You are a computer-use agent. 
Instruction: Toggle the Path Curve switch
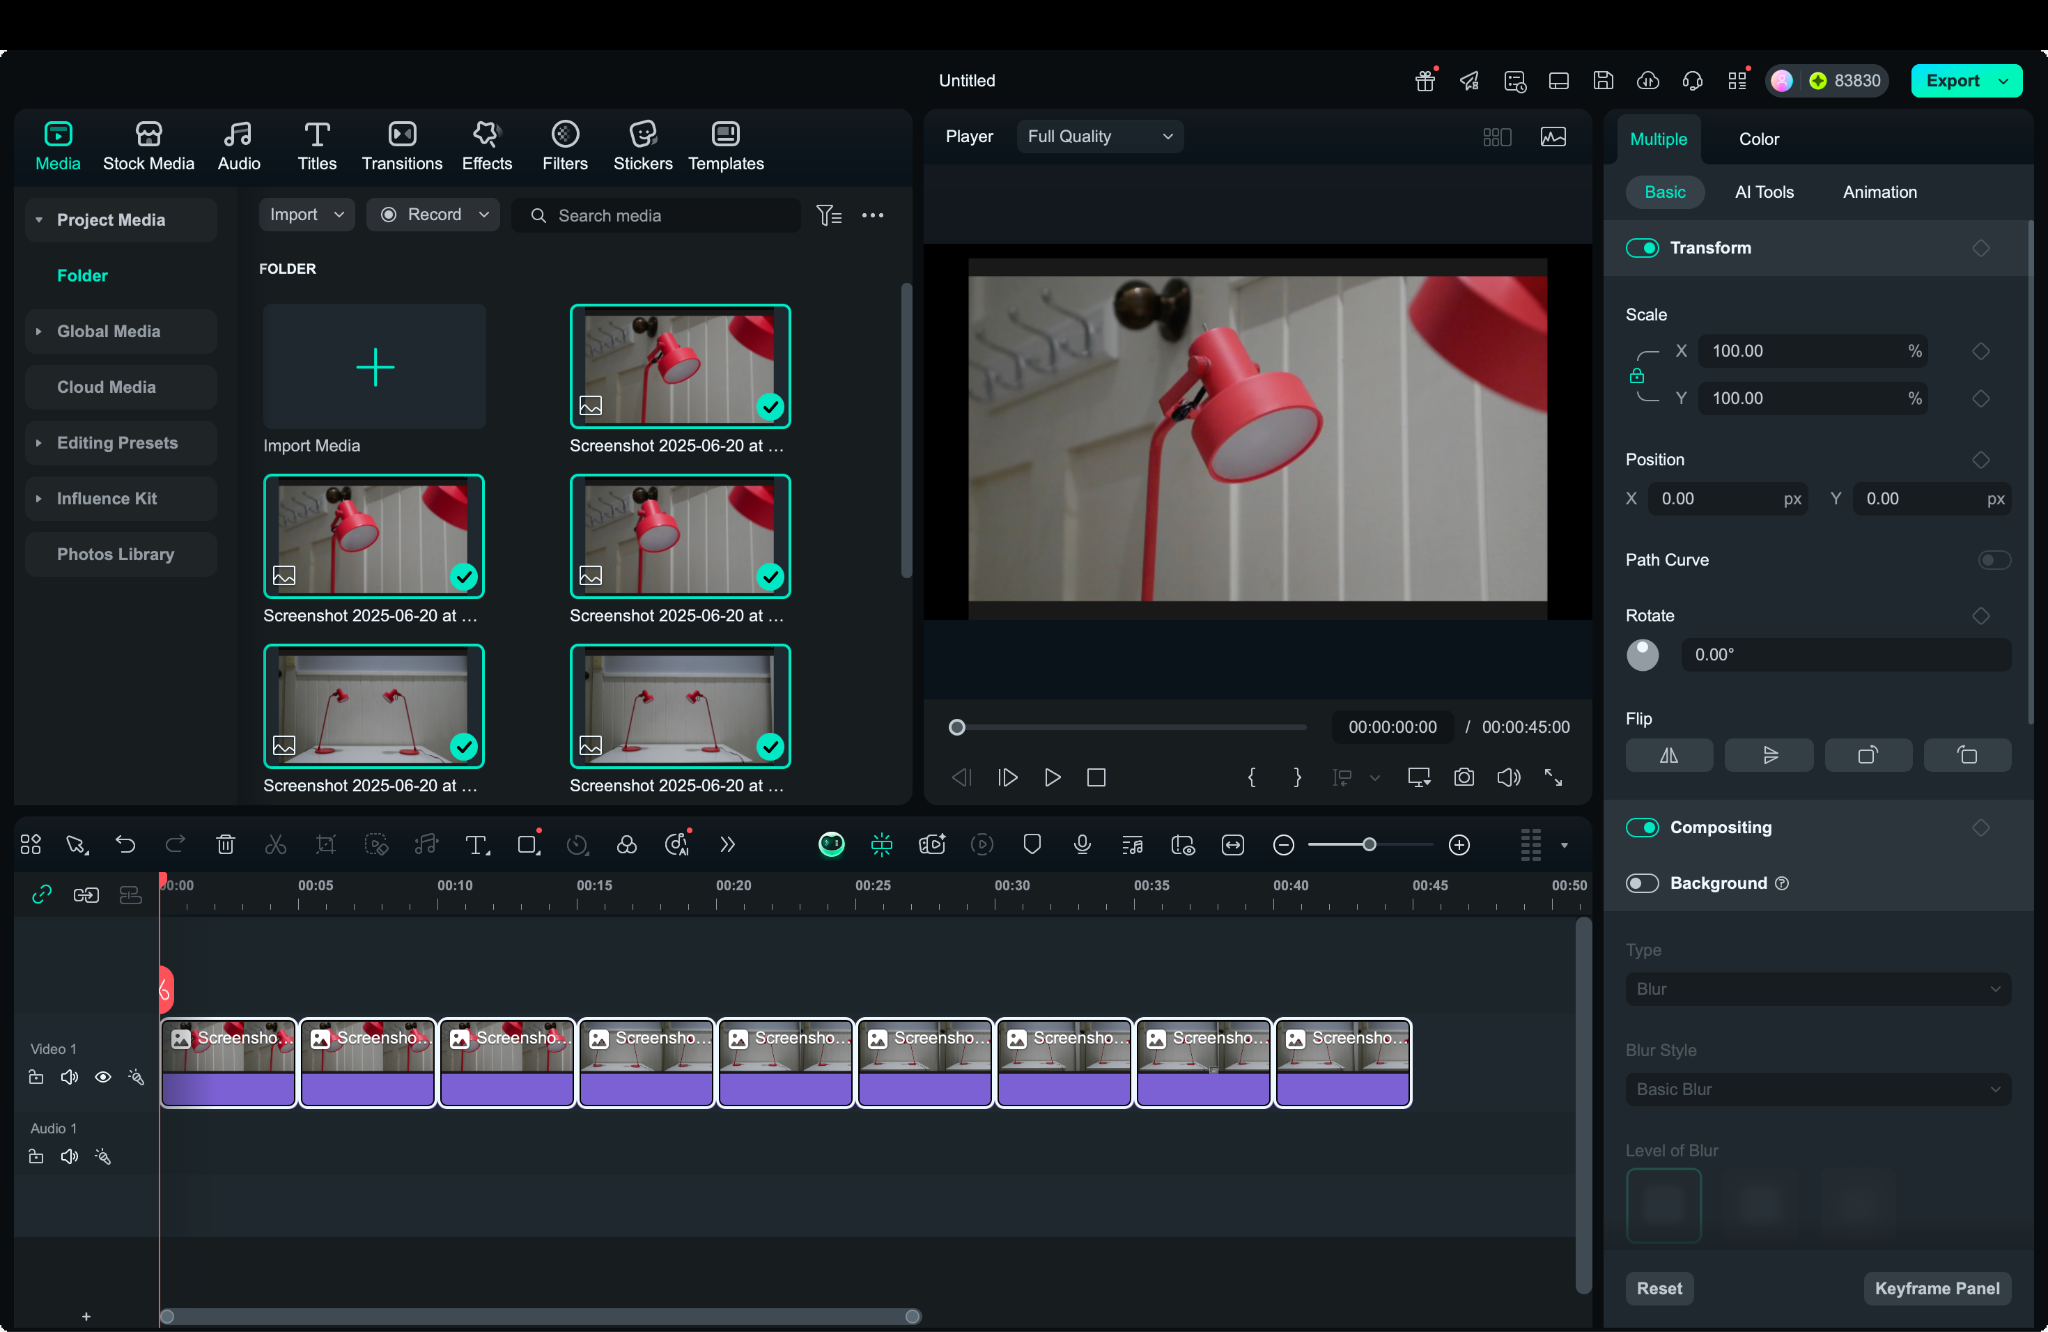point(1994,560)
